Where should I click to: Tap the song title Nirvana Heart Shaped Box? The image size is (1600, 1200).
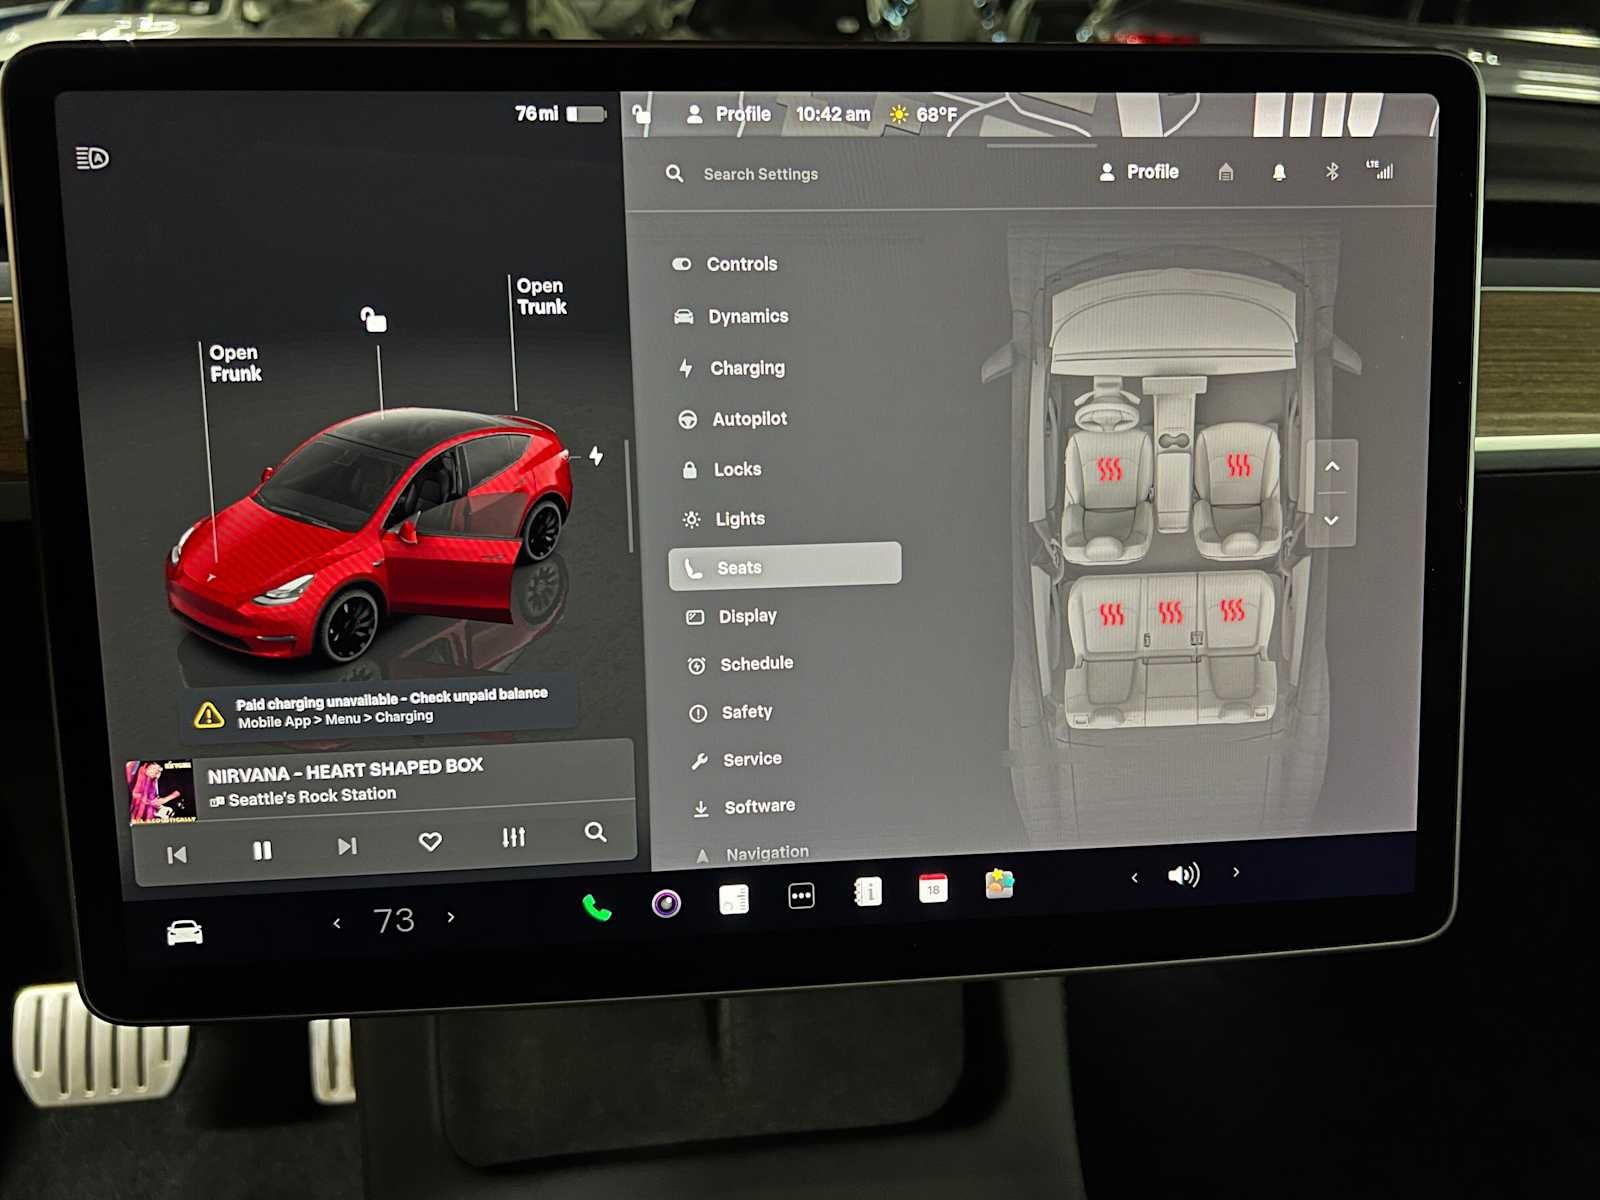[345, 771]
